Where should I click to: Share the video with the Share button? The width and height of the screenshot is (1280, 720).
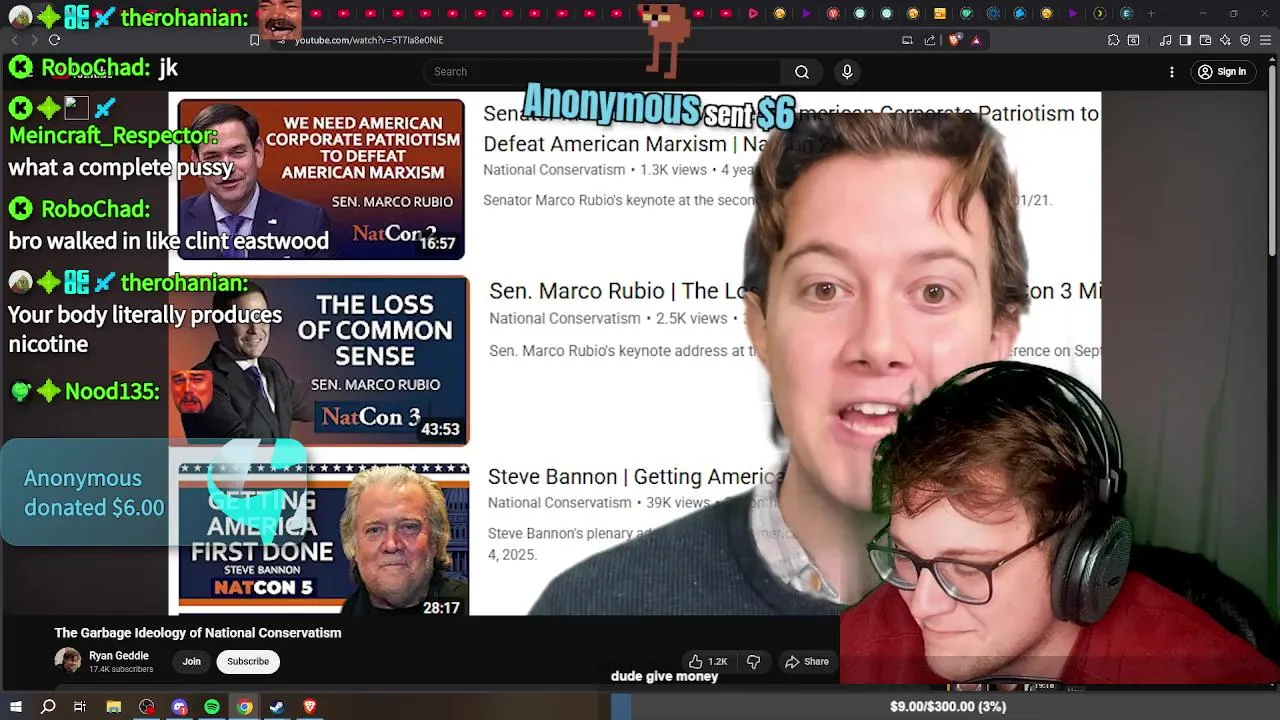coord(807,662)
